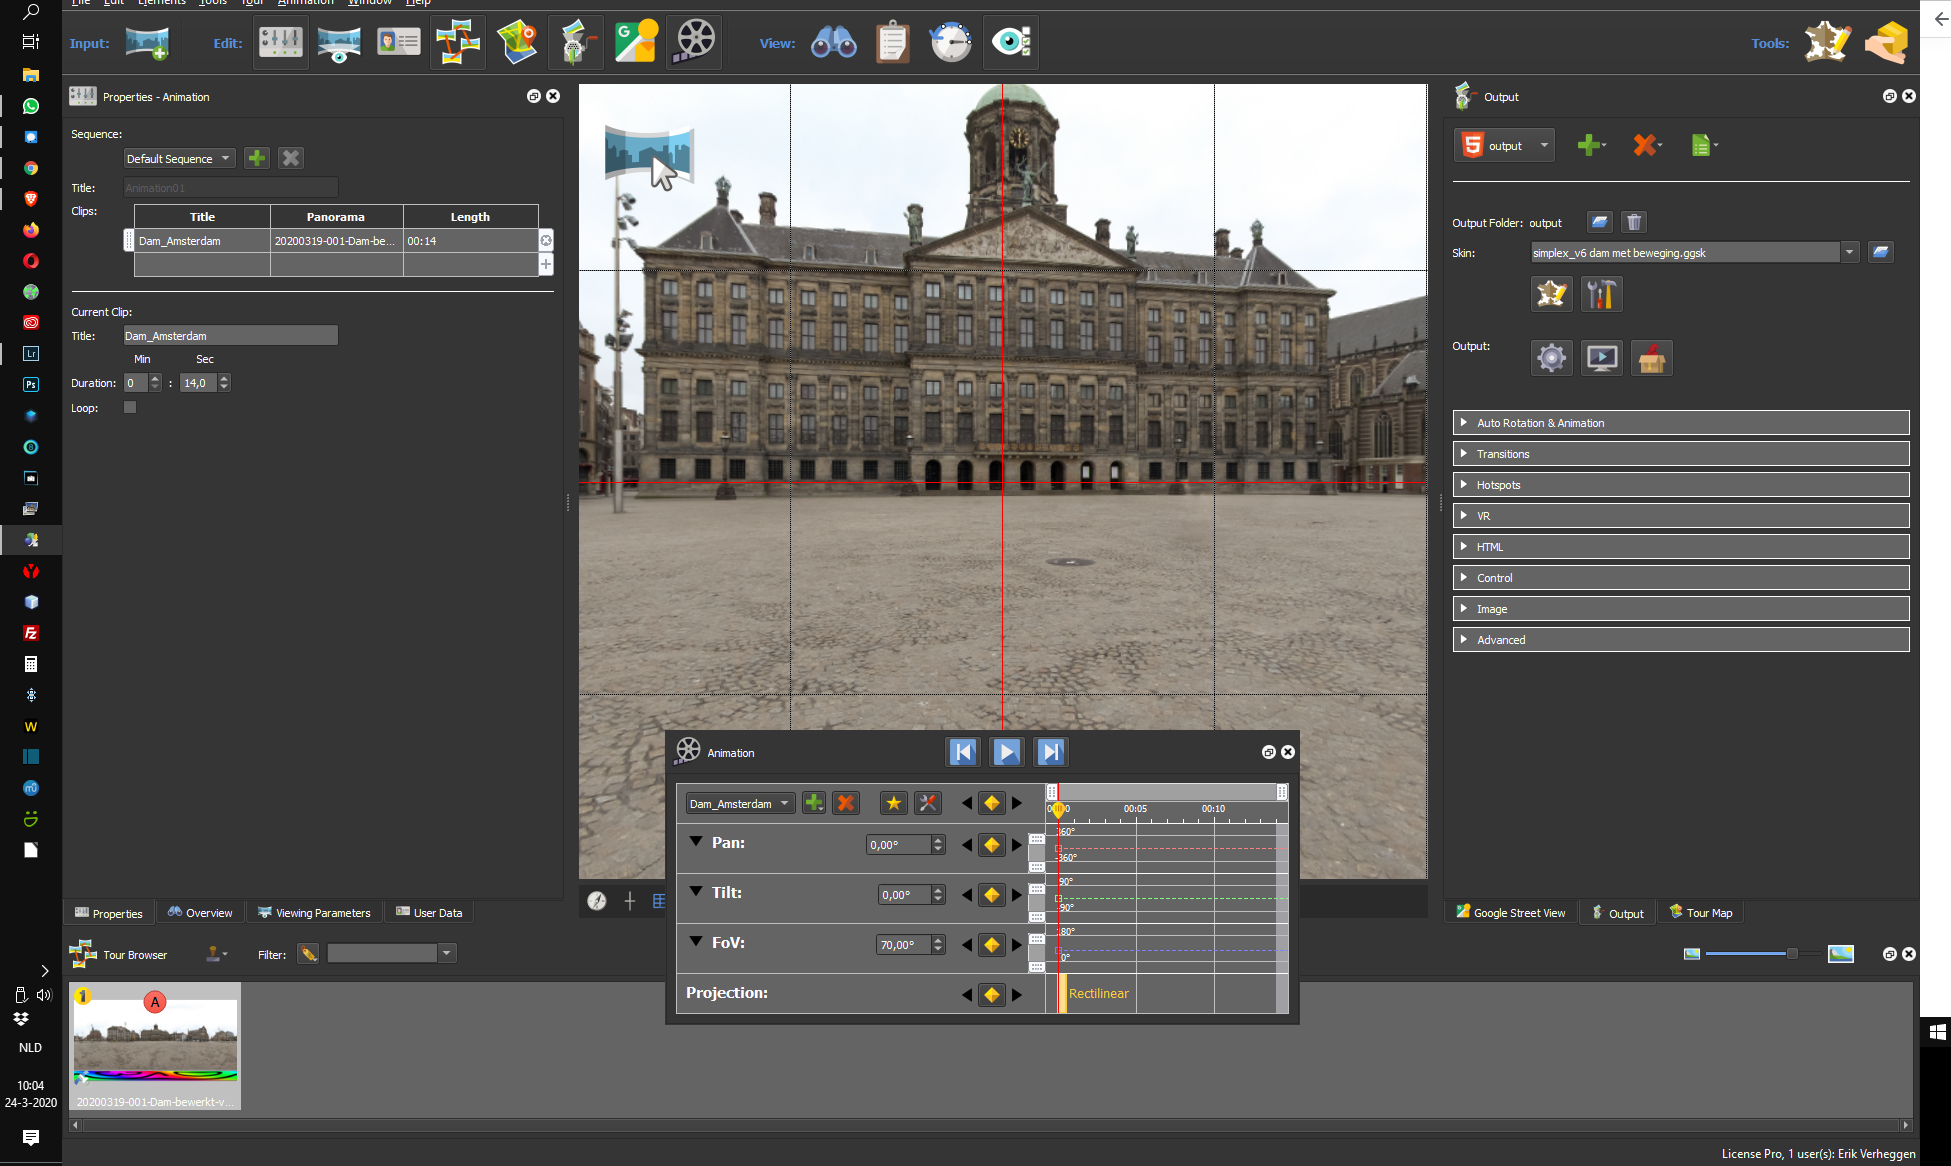Open the Tour Map icon in the toolbar
The image size is (1951, 1166).
coord(517,43)
